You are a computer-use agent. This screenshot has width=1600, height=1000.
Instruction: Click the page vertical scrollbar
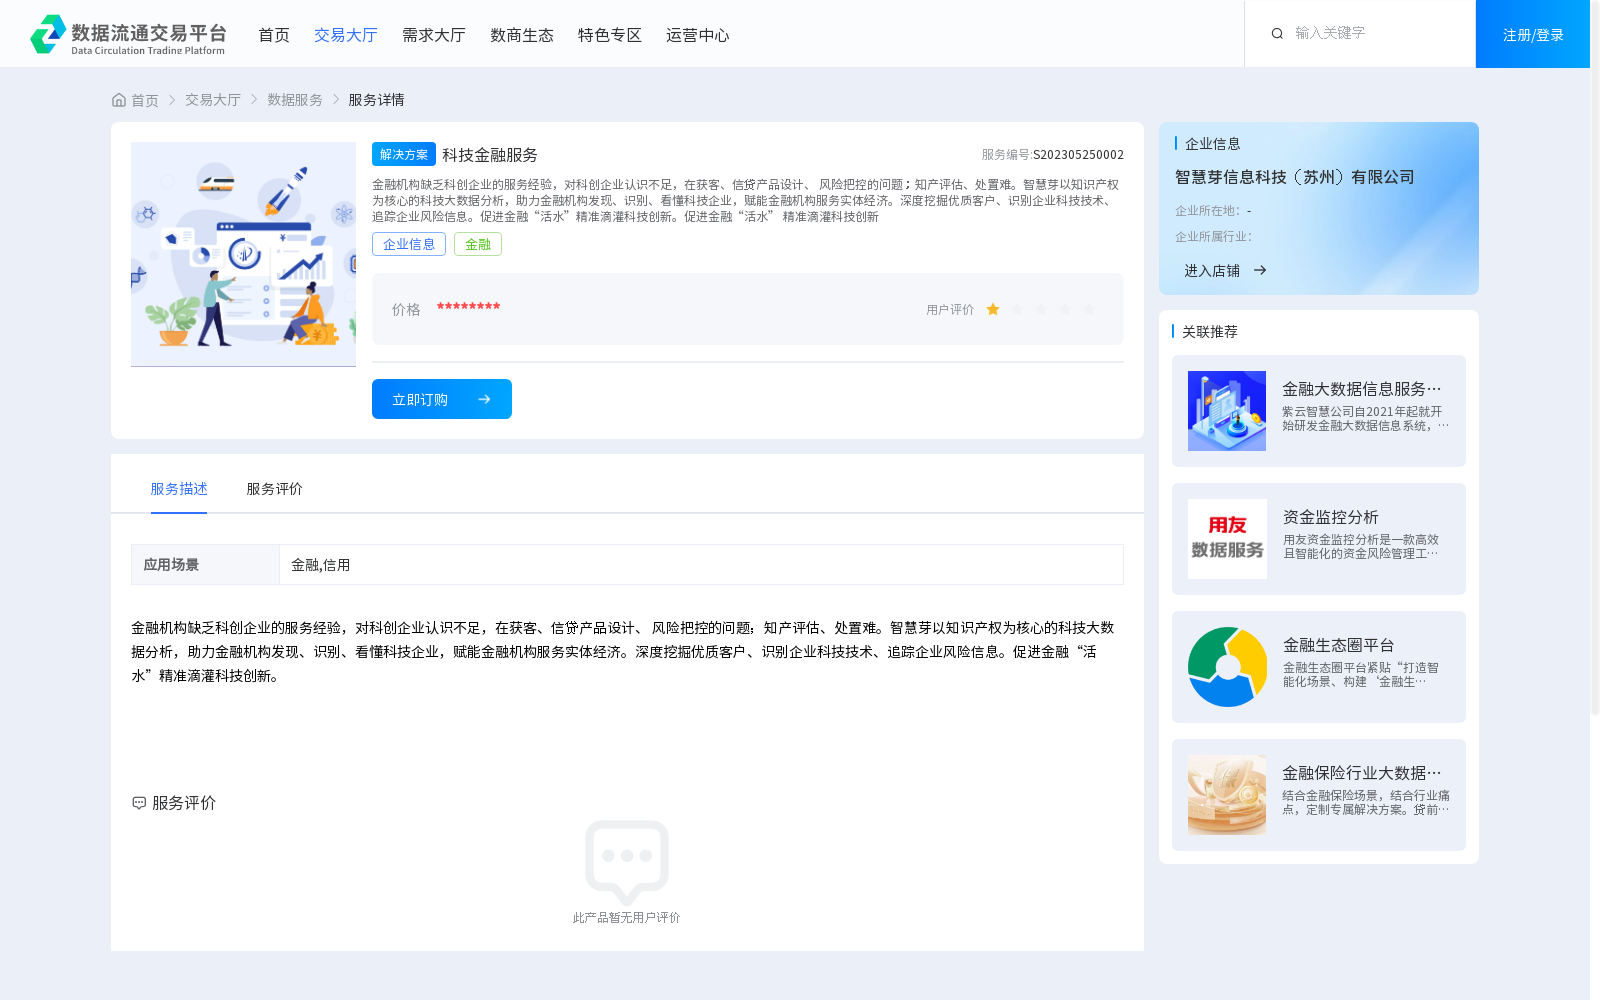click(1595, 356)
